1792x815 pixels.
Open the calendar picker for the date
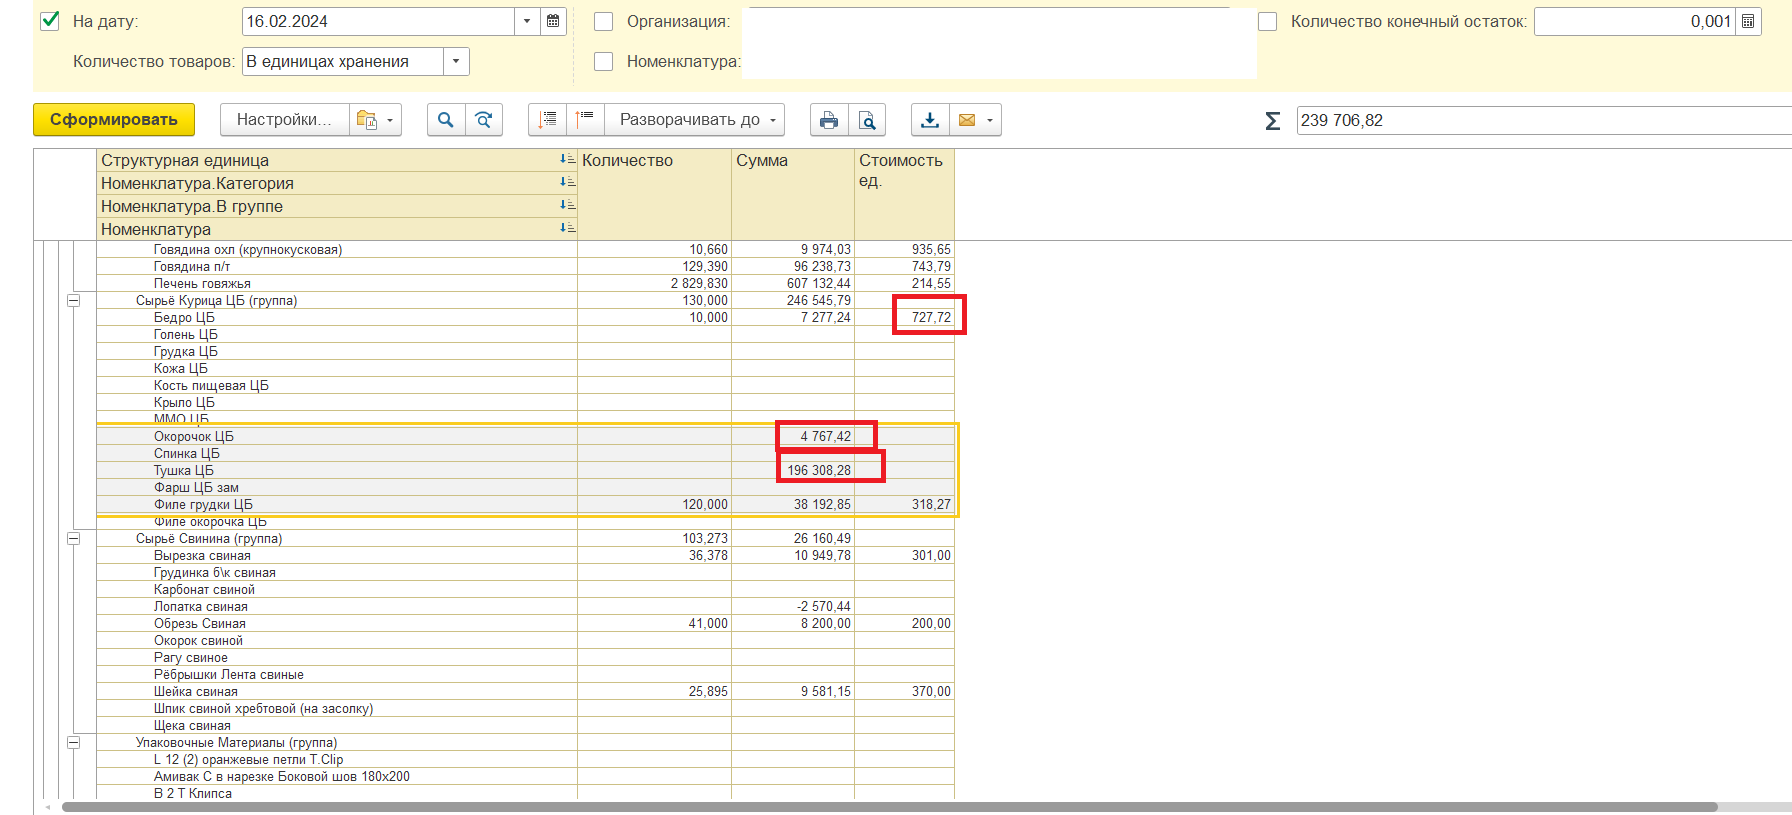click(x=553, y=21)
